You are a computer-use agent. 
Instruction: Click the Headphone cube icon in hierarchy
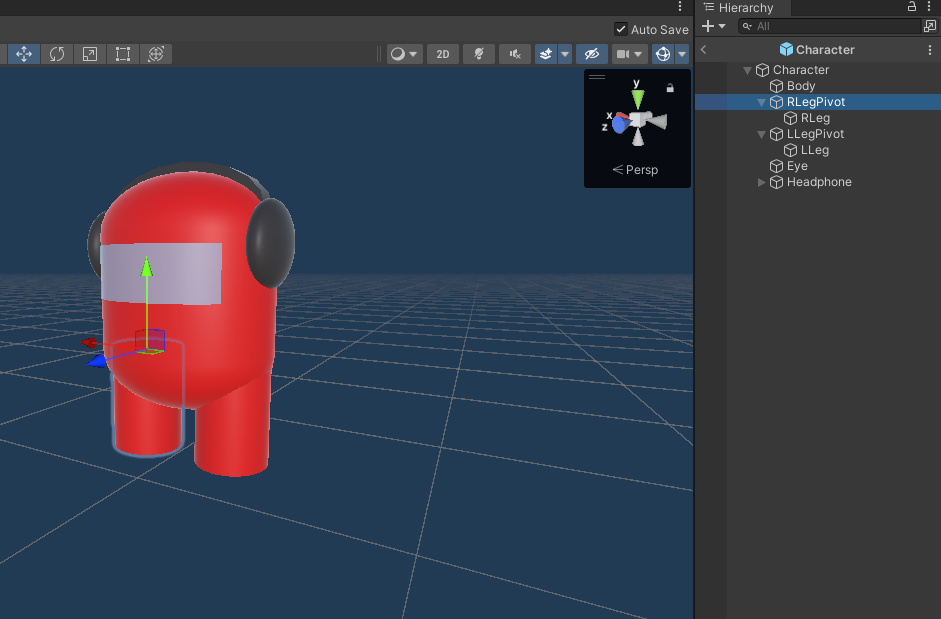tap(777, 182)
